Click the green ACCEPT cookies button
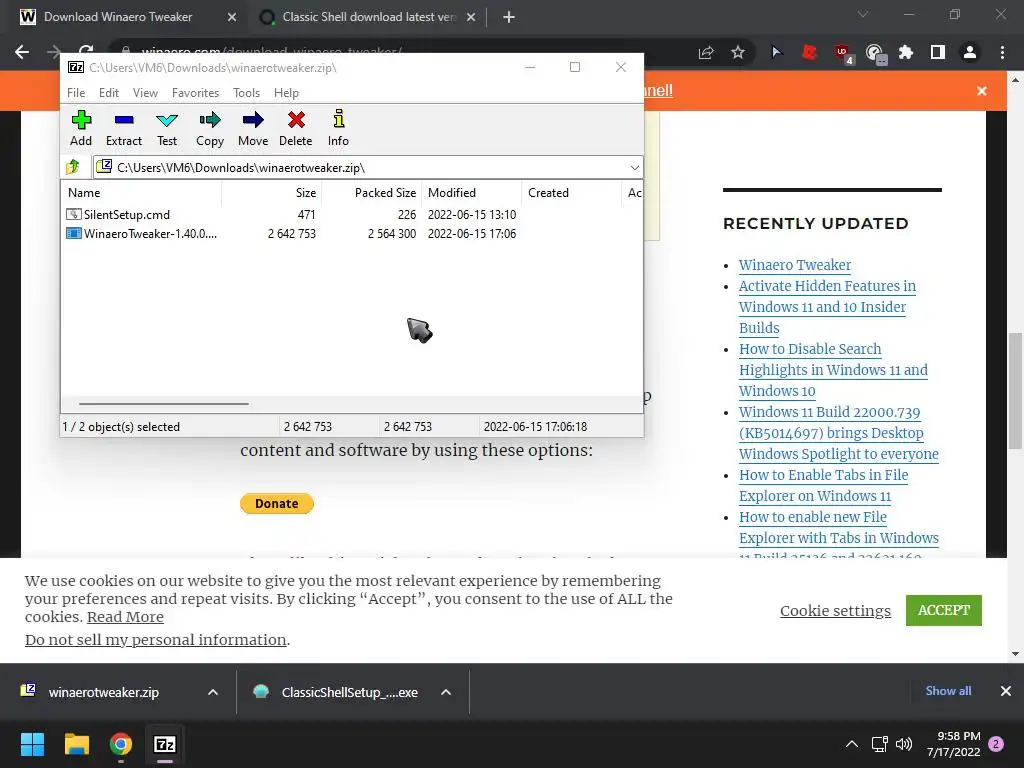 [944, 610]
